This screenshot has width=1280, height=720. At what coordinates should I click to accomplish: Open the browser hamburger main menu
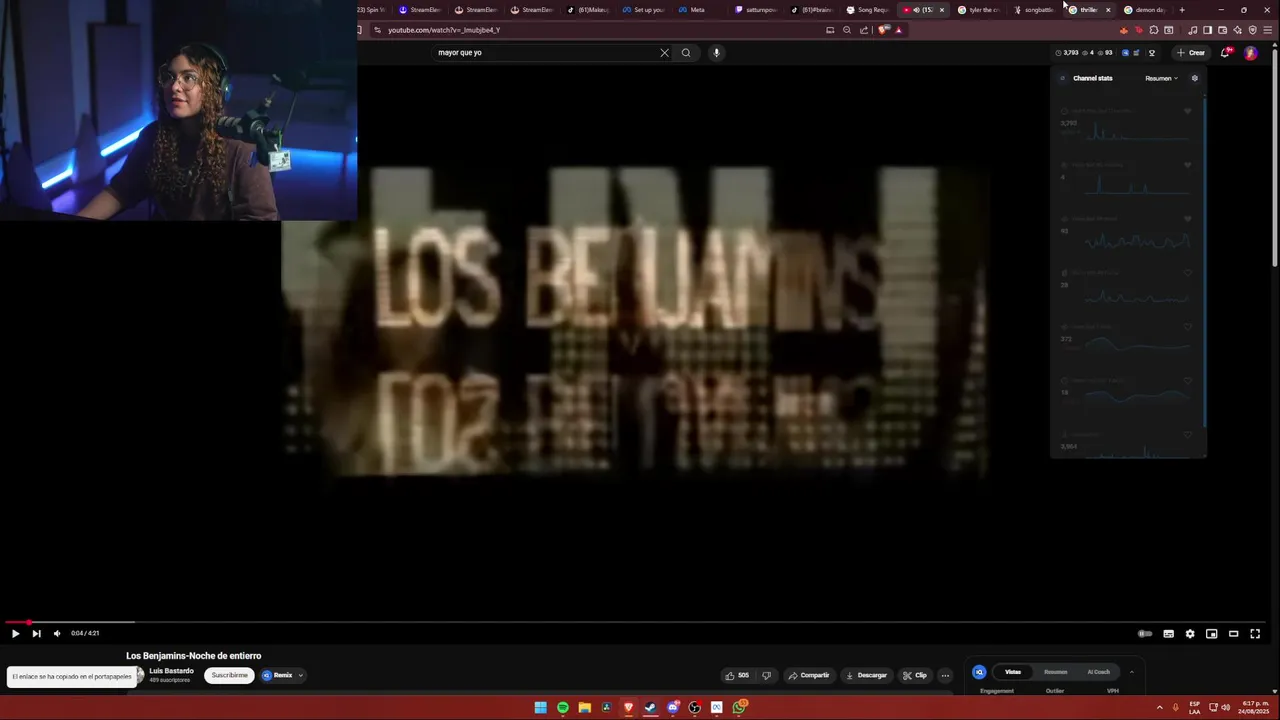click(1267, 30)
